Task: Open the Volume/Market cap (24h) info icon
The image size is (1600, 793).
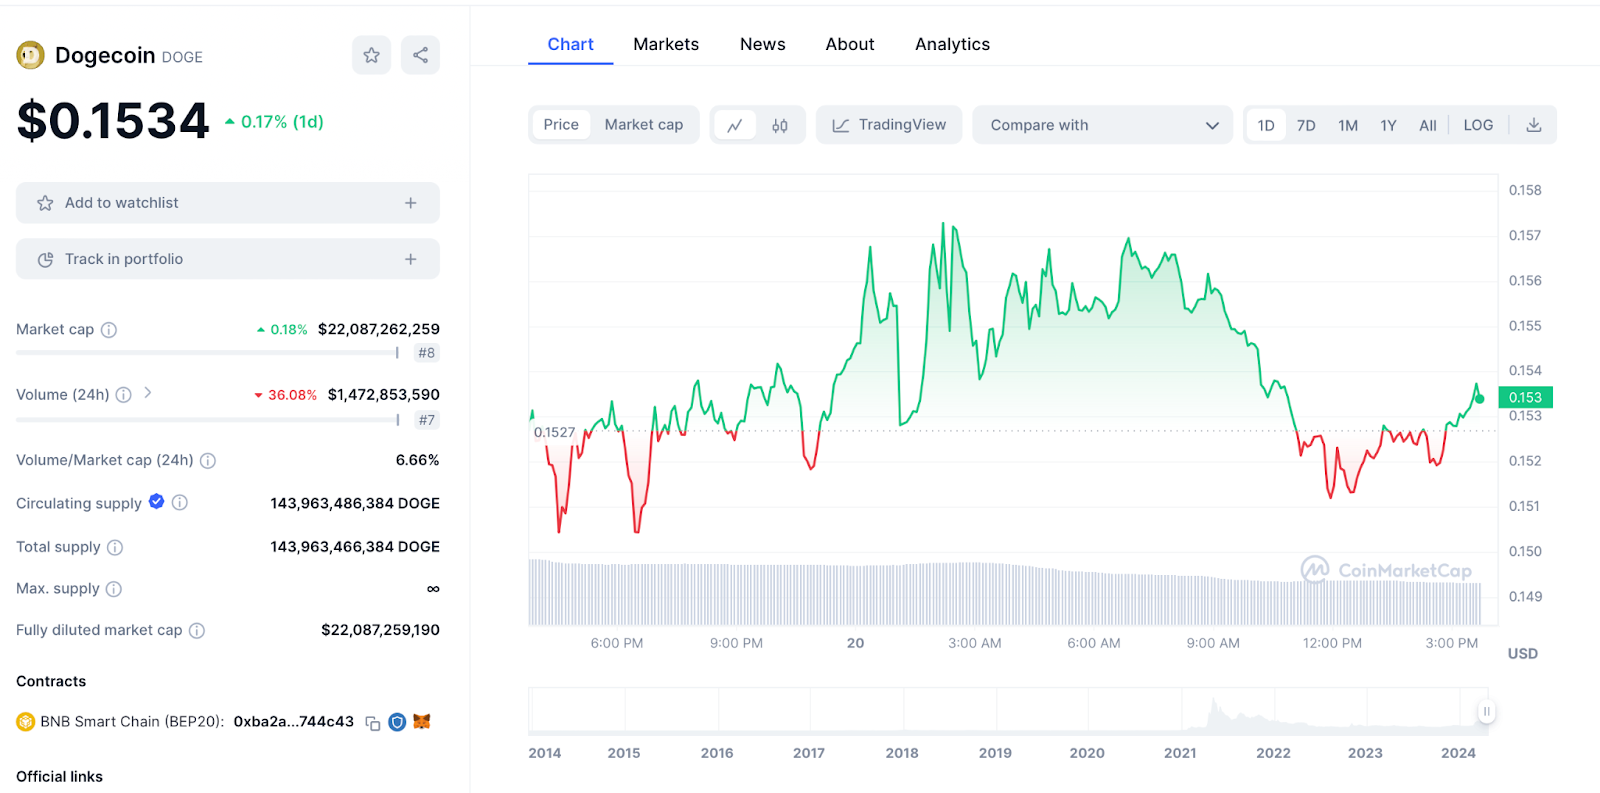Action: 208,461
